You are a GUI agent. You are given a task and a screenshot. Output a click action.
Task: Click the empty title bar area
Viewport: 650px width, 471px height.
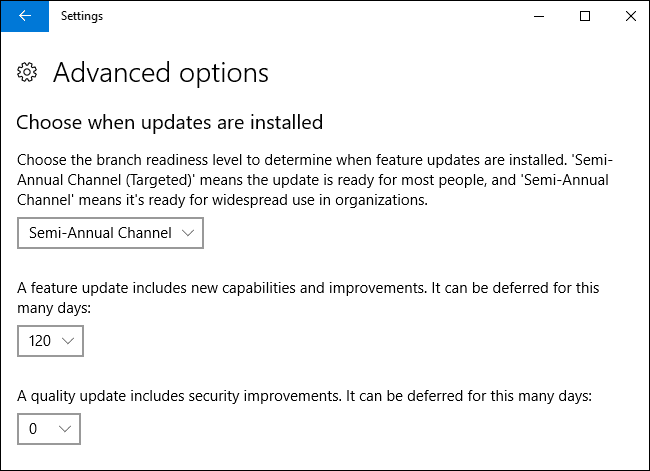pyautogui.click(x=300, y=16)
